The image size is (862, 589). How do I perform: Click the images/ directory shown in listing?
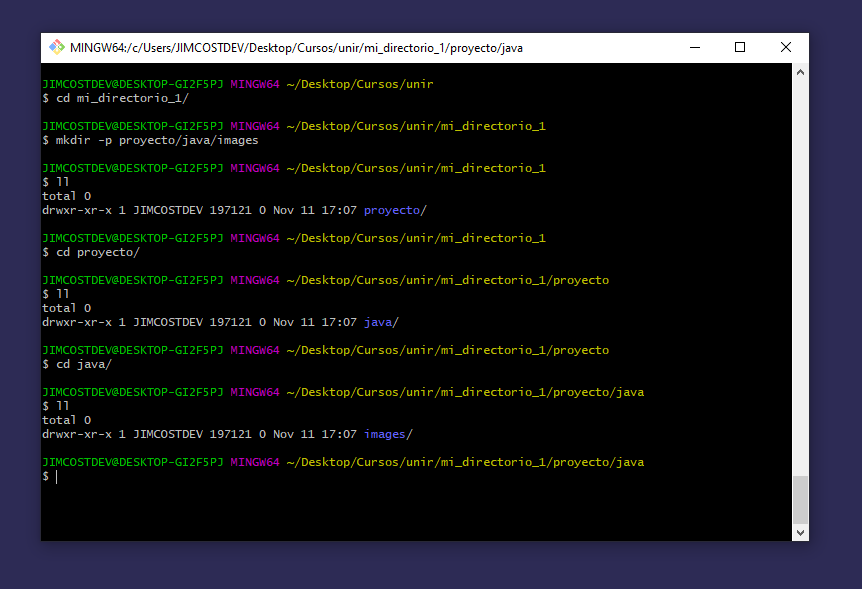point(386,433)
